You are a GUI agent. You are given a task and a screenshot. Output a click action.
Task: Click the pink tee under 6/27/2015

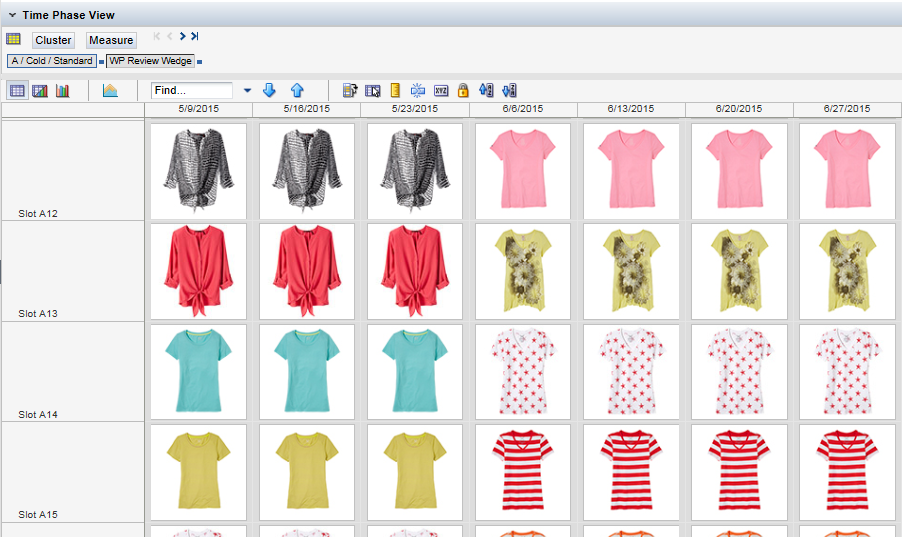click(x=847, y=171)
